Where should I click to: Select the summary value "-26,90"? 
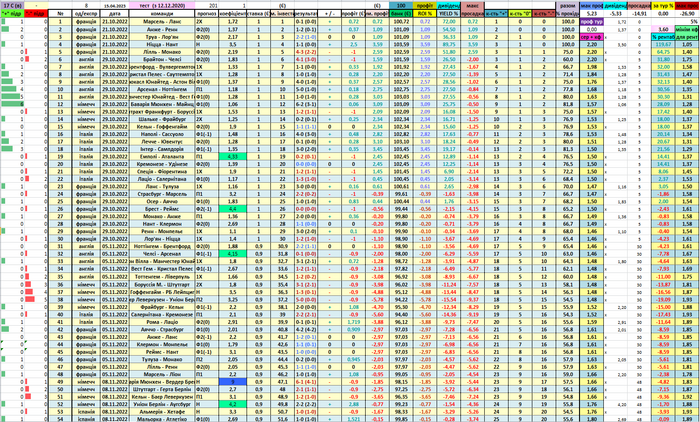688,14
